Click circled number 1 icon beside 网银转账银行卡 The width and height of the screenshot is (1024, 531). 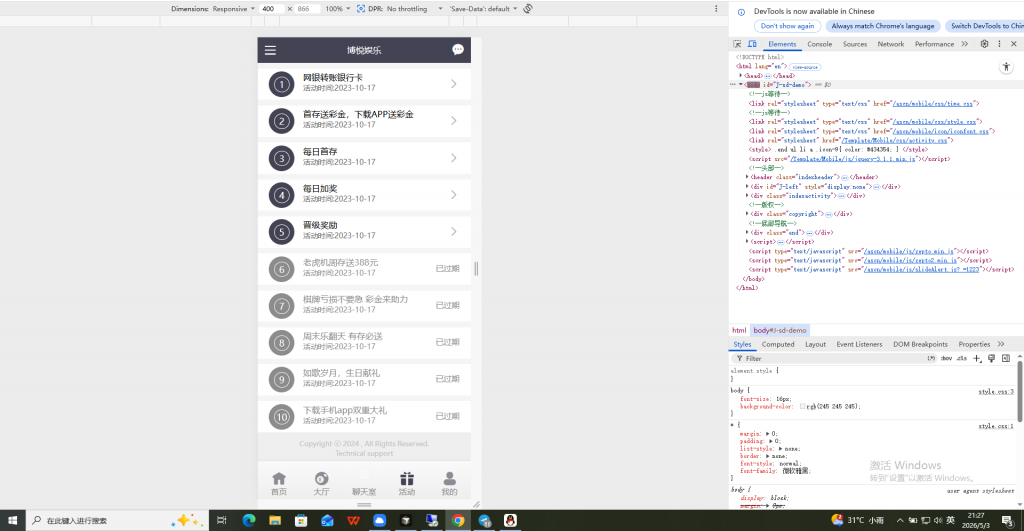(x=281, y=84)
